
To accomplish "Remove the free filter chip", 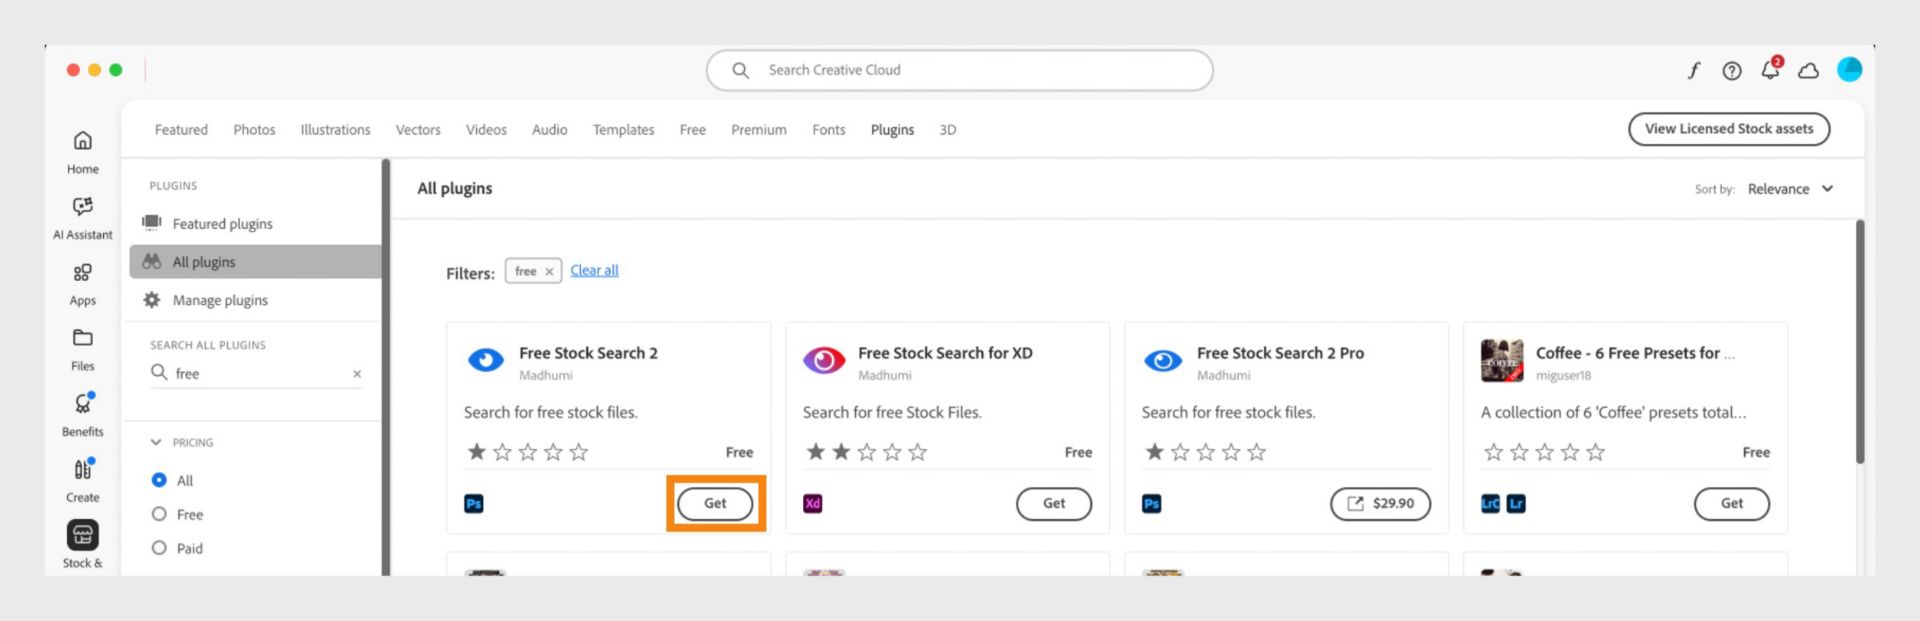I will point(549,272).
